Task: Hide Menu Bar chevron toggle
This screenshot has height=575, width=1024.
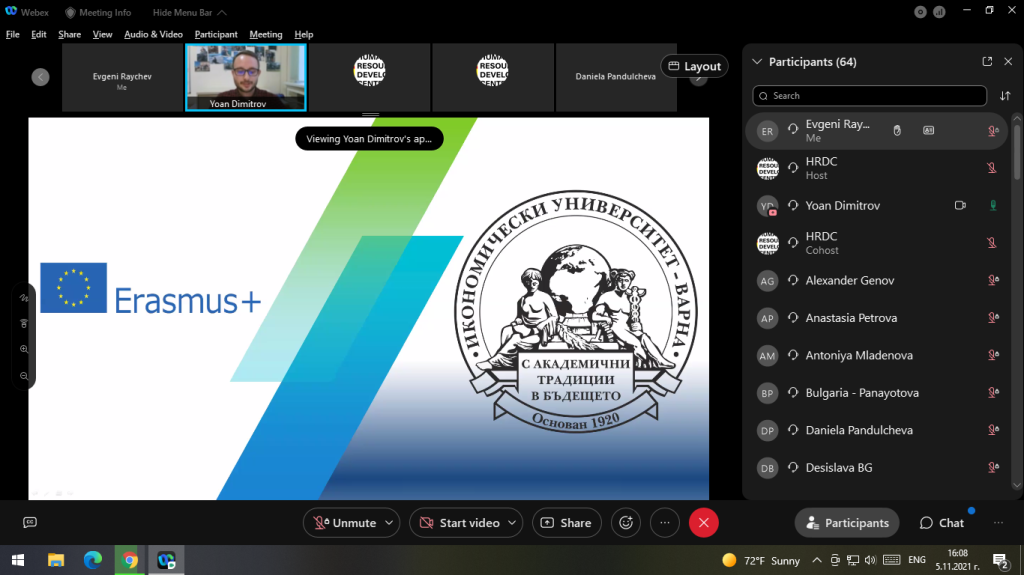Action: [222, 12]
